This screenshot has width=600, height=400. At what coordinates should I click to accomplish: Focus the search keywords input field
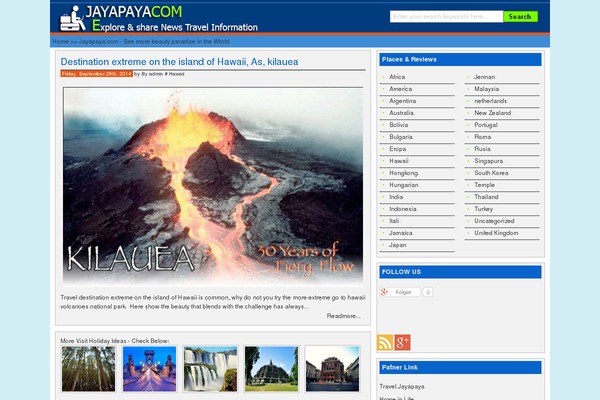tap(446, 16)
